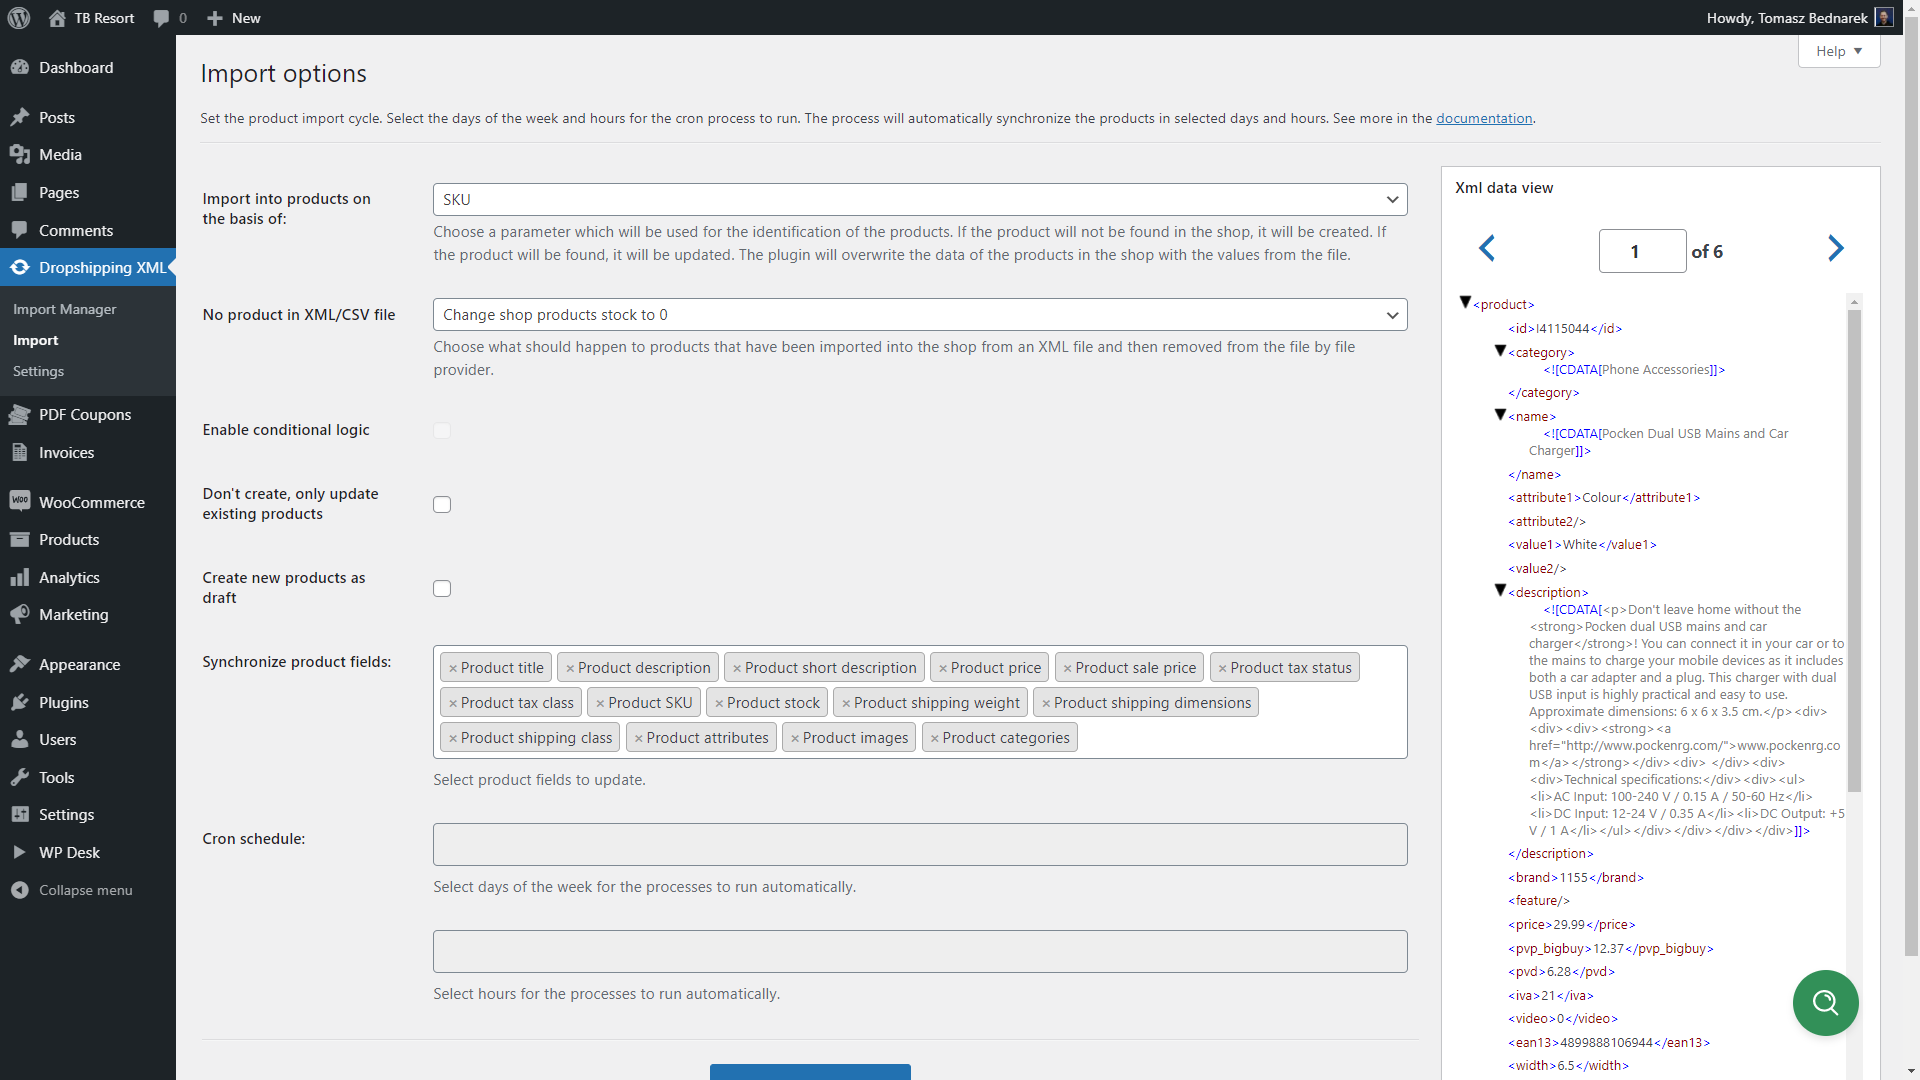The height and width of the screenshot is (1080, 1920).
Task: Click the search icon bottom right
Action: tap(1825, 1002)
